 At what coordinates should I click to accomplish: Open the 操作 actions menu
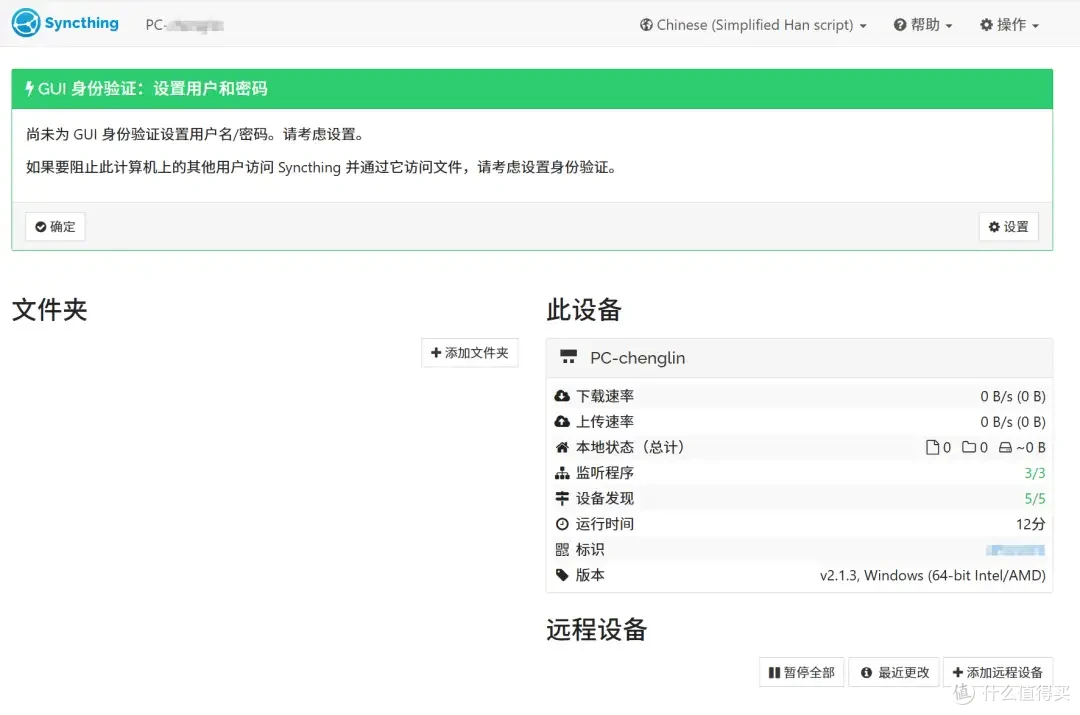[1009, 25]
